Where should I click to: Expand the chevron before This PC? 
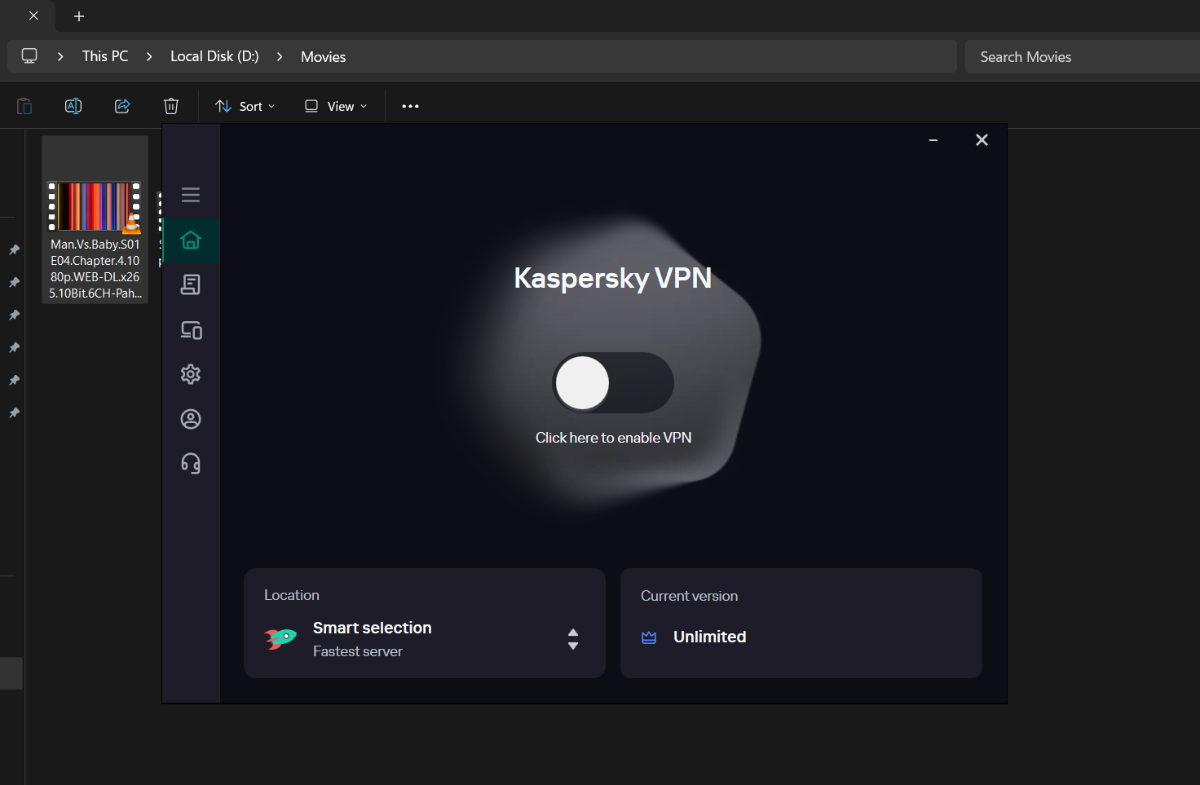pyautogui.click(x=61, y=56)
